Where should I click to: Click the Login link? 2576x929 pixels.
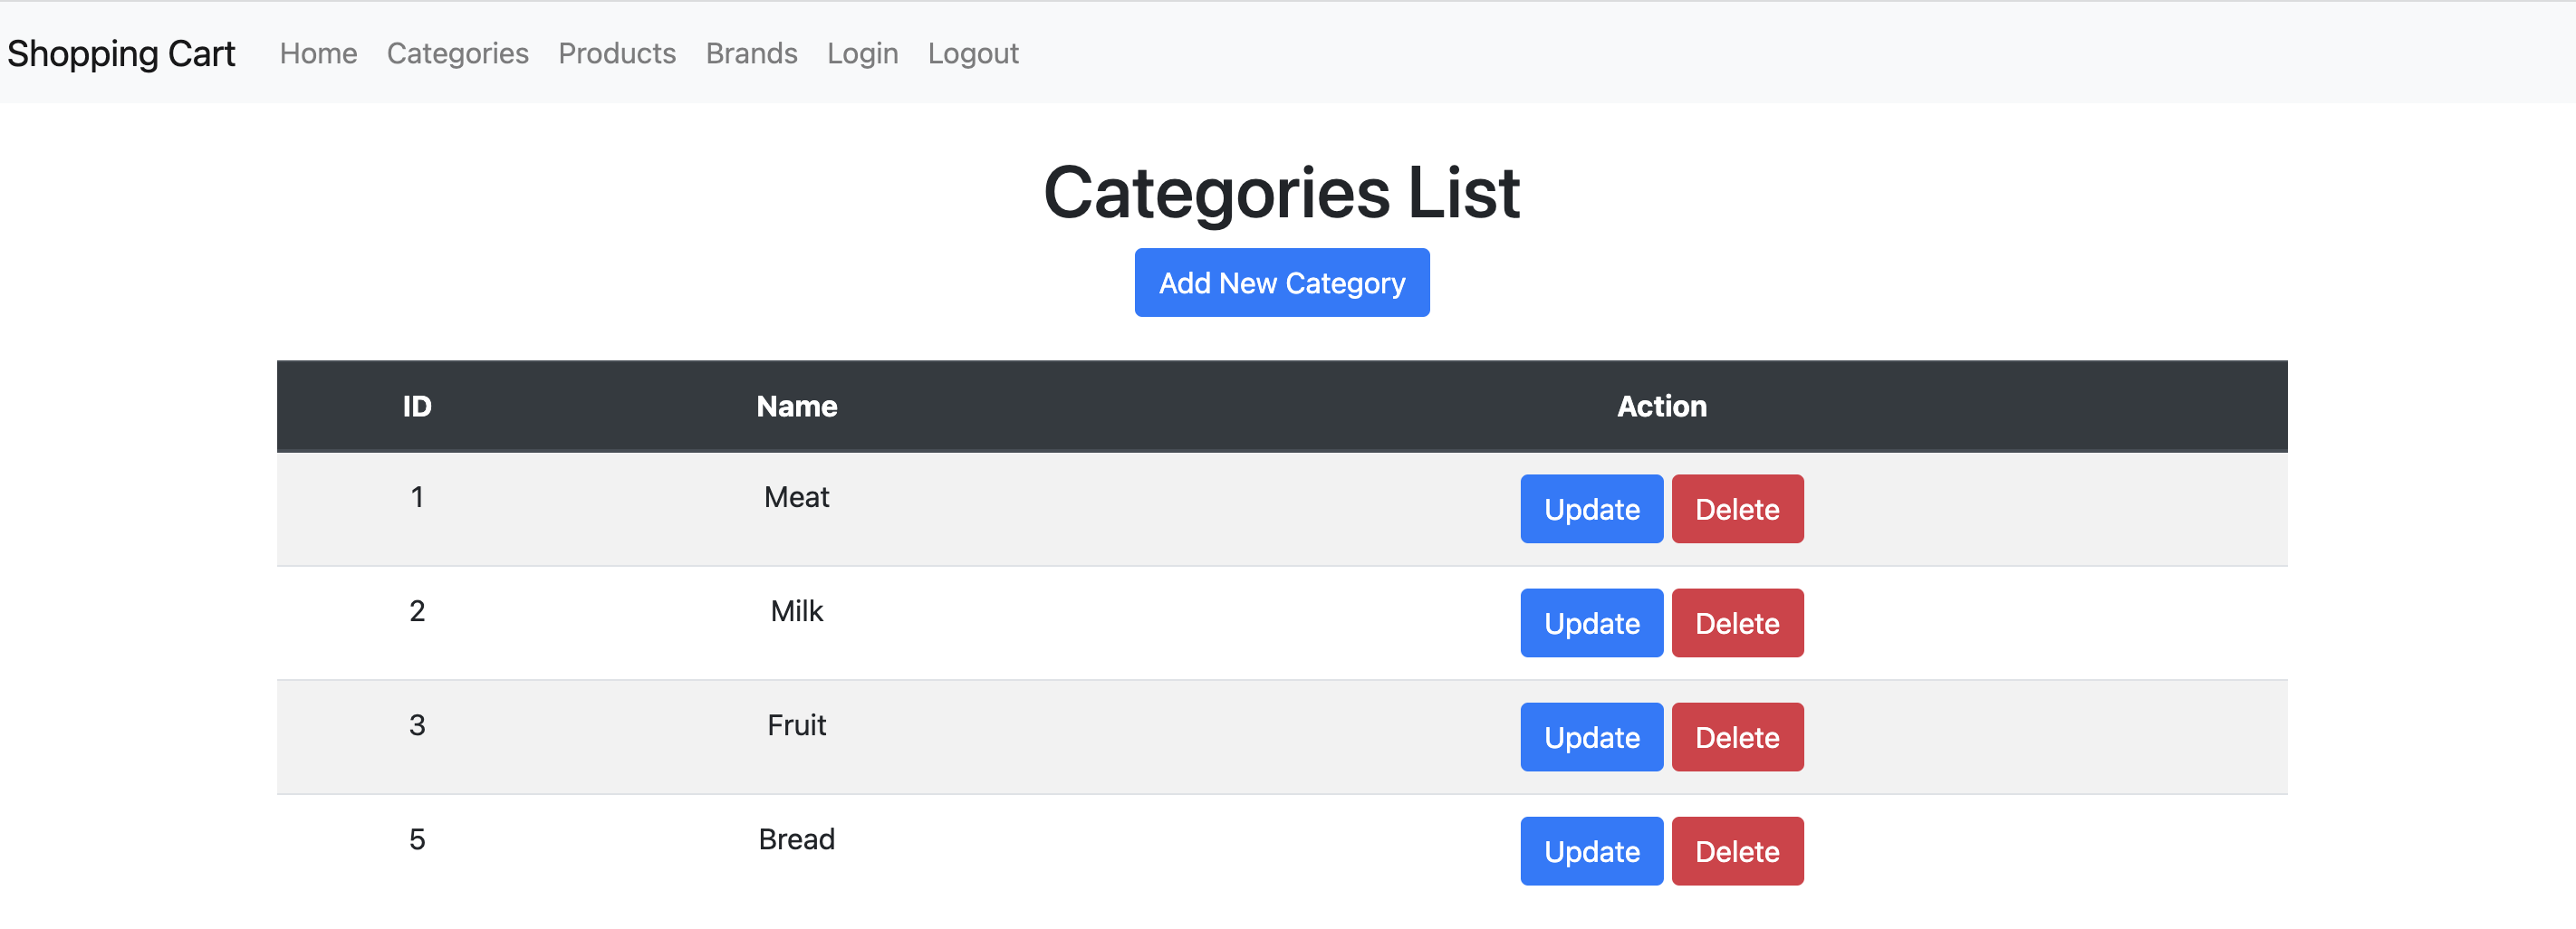click(x=862, y=54)
